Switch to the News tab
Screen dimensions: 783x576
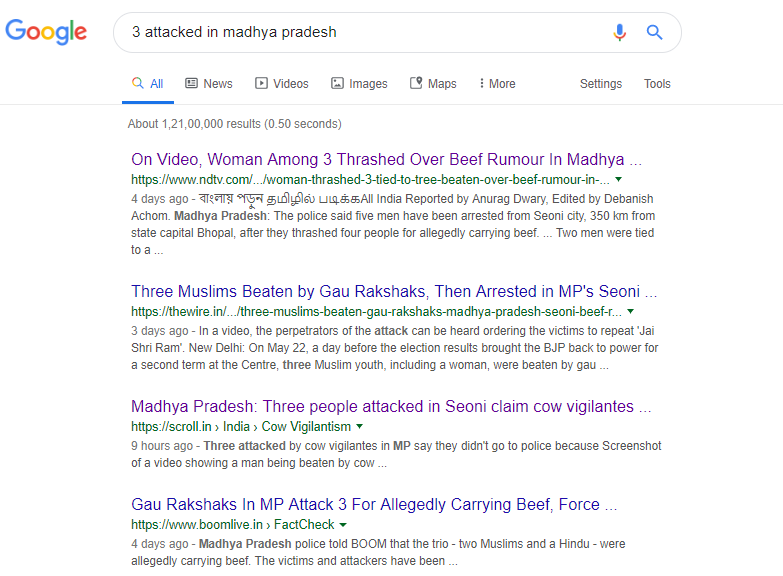[x=209, y=83]
